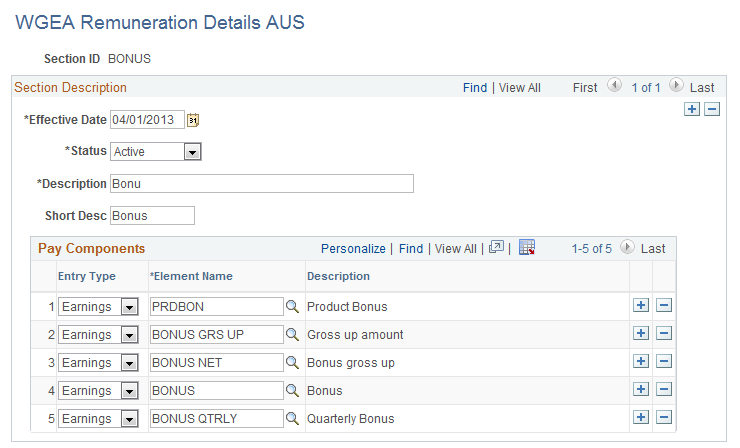Viewport: 740px width, 448px height.
Task: Open the Status dropdown
Action: (x=192, y=152)
